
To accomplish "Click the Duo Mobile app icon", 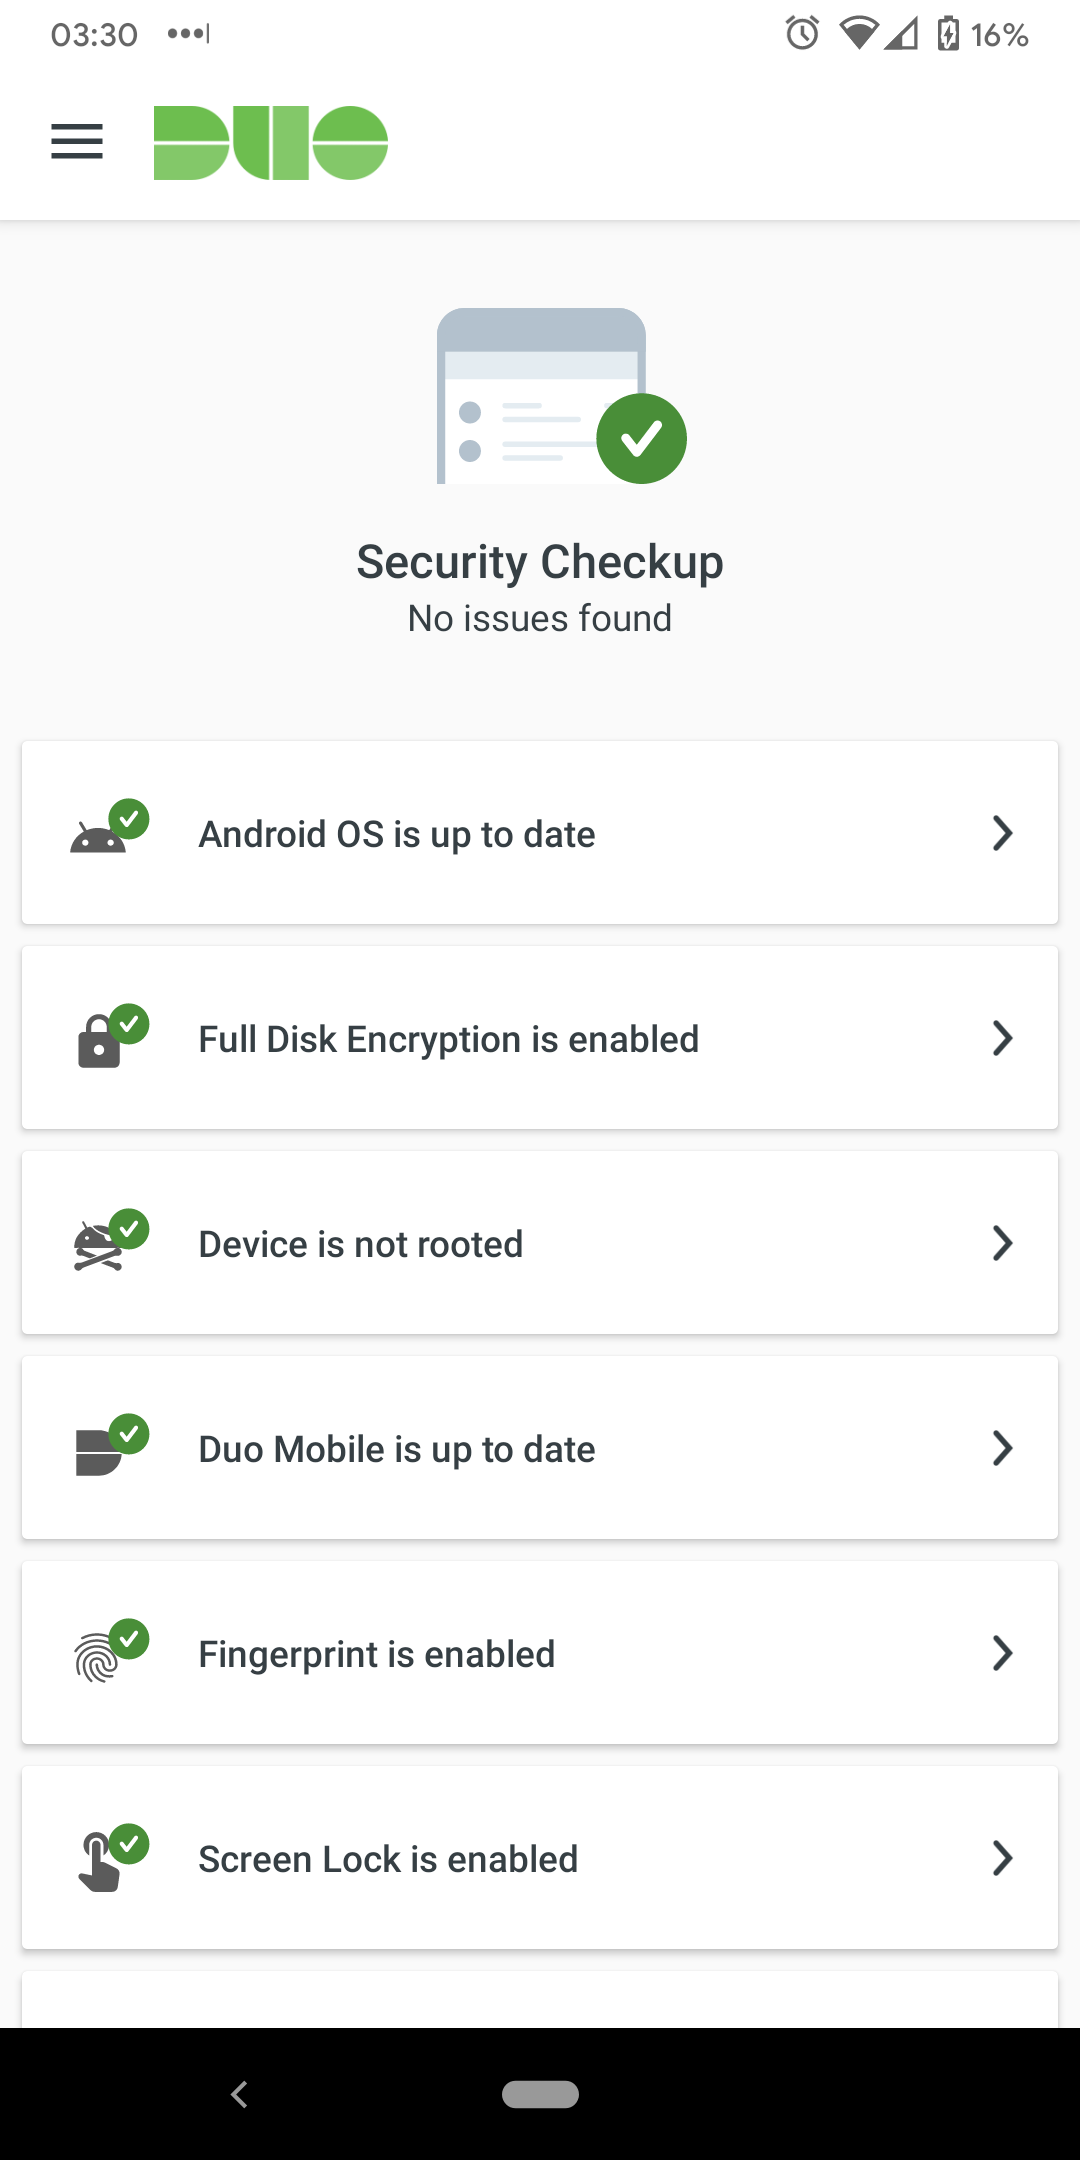I will tap(100, 1452).
